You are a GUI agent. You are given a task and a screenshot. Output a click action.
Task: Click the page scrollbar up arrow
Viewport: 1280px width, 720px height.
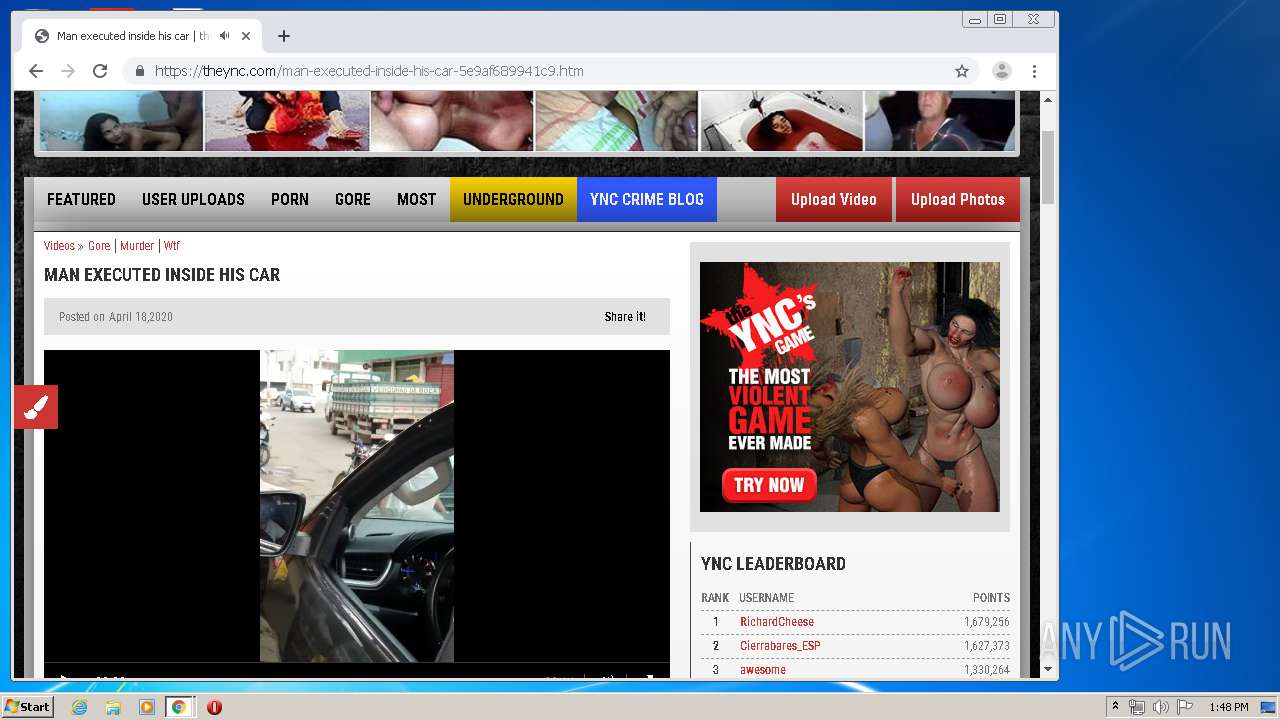[x=1048, y=100]
